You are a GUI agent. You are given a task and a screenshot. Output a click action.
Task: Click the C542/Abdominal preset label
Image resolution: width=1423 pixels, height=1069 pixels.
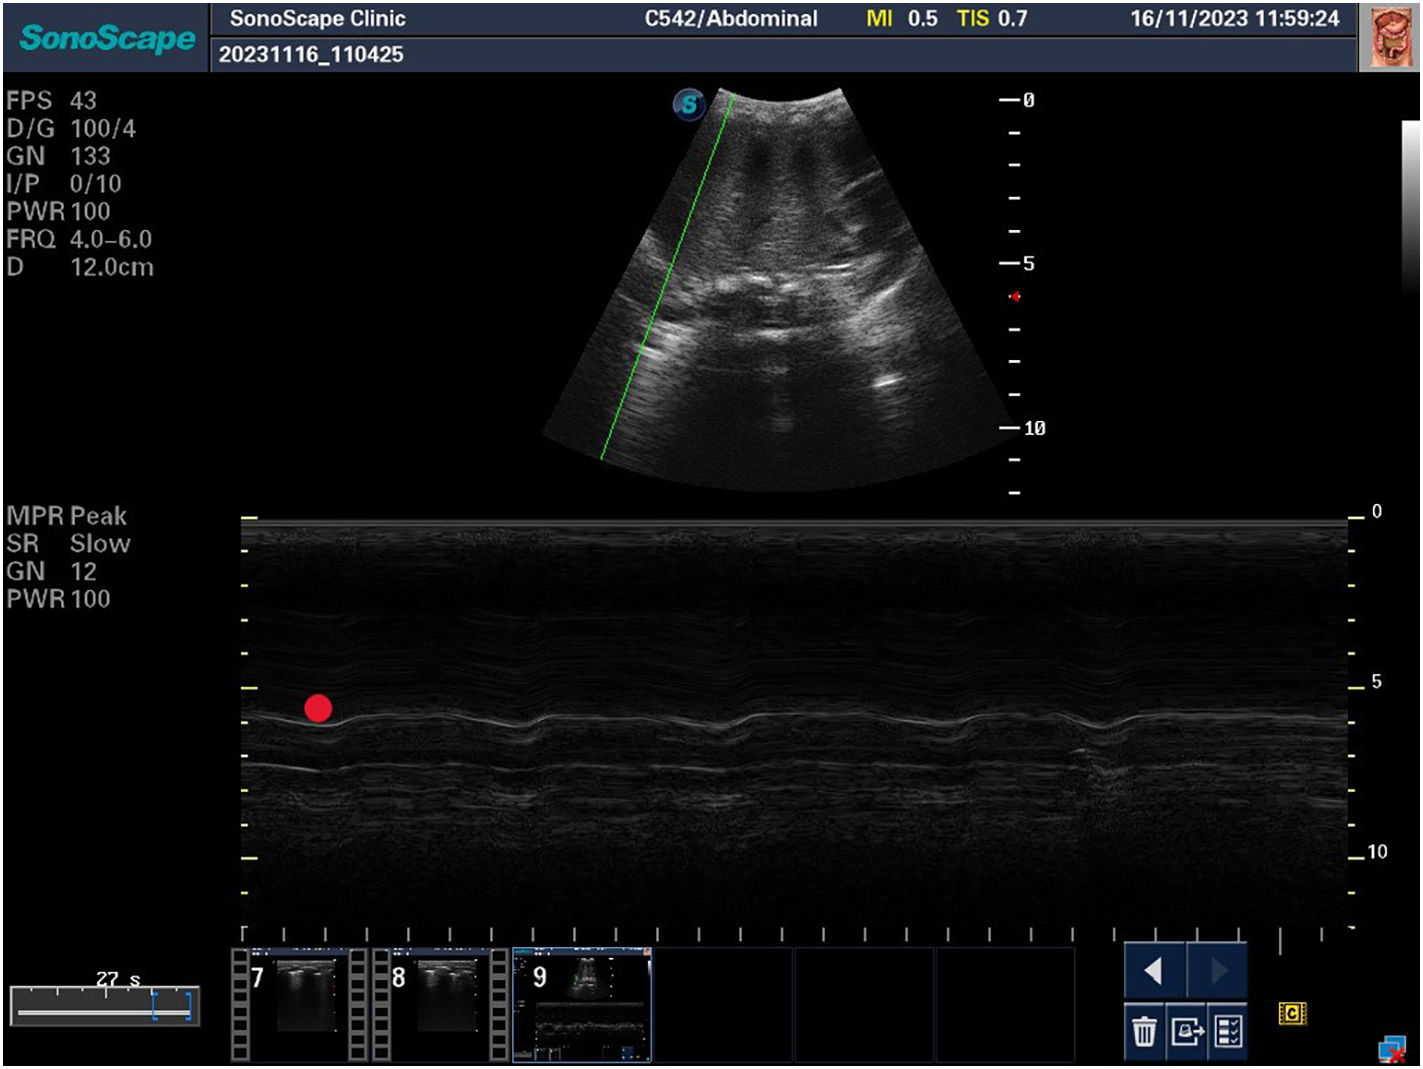tap(730, 19)
